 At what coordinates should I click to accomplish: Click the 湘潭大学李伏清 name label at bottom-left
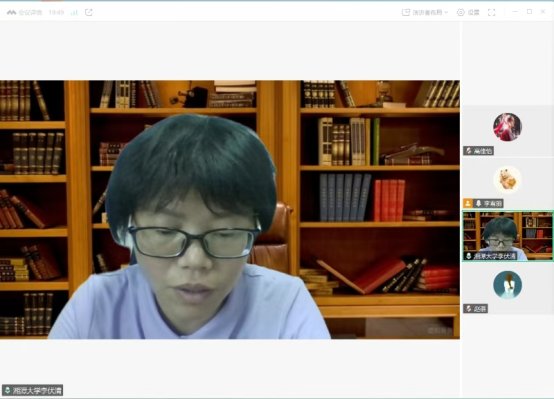click(37, 390)
